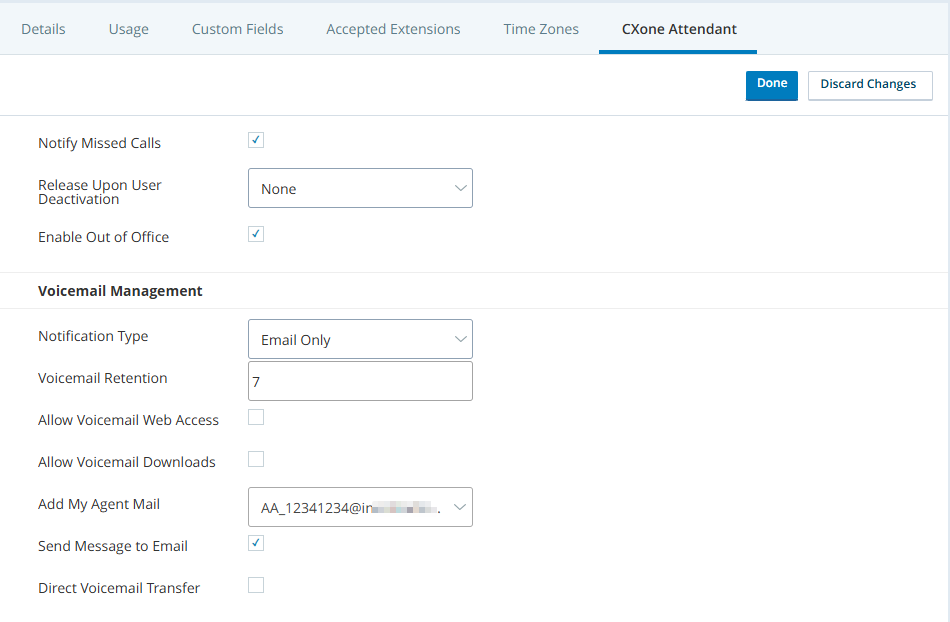Viewport: 950px width, 622px height.
Task: Click the Discard Changes button
Action: [x=869, y=85]
